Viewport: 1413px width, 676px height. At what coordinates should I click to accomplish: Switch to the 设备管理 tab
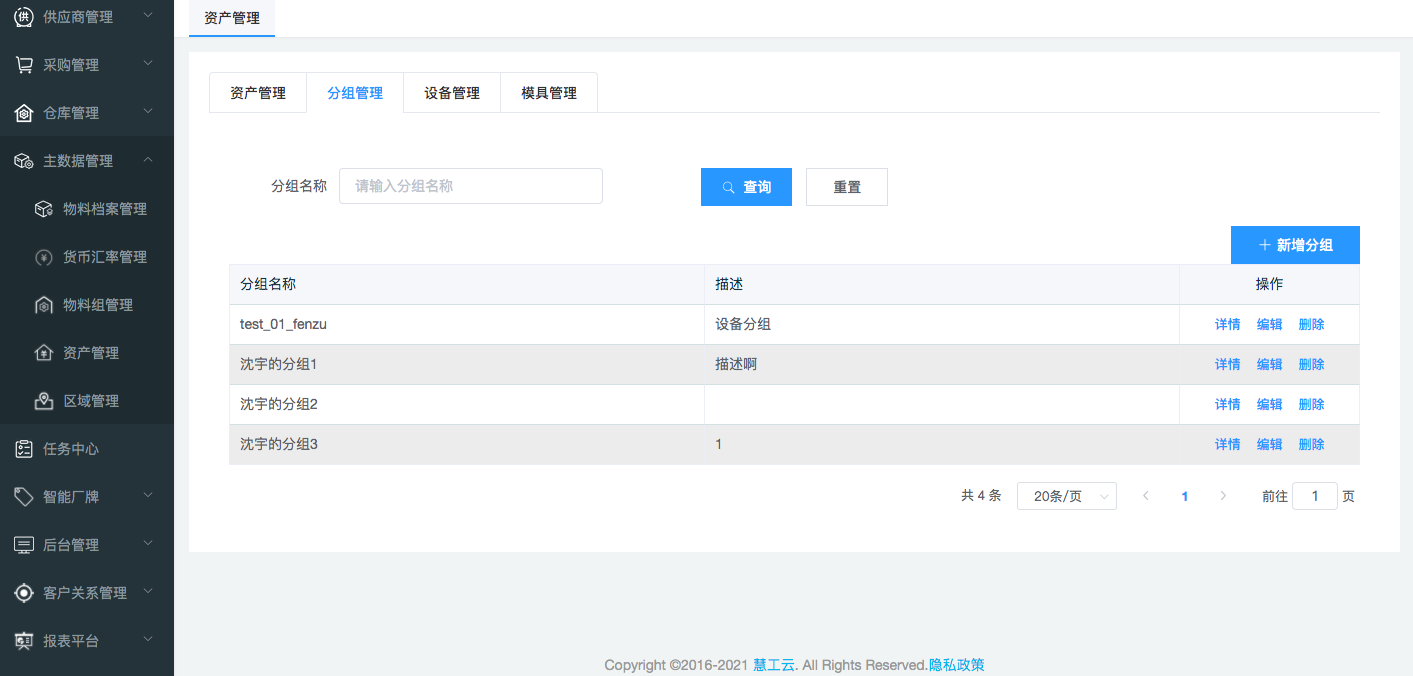[x=452, y=93]
